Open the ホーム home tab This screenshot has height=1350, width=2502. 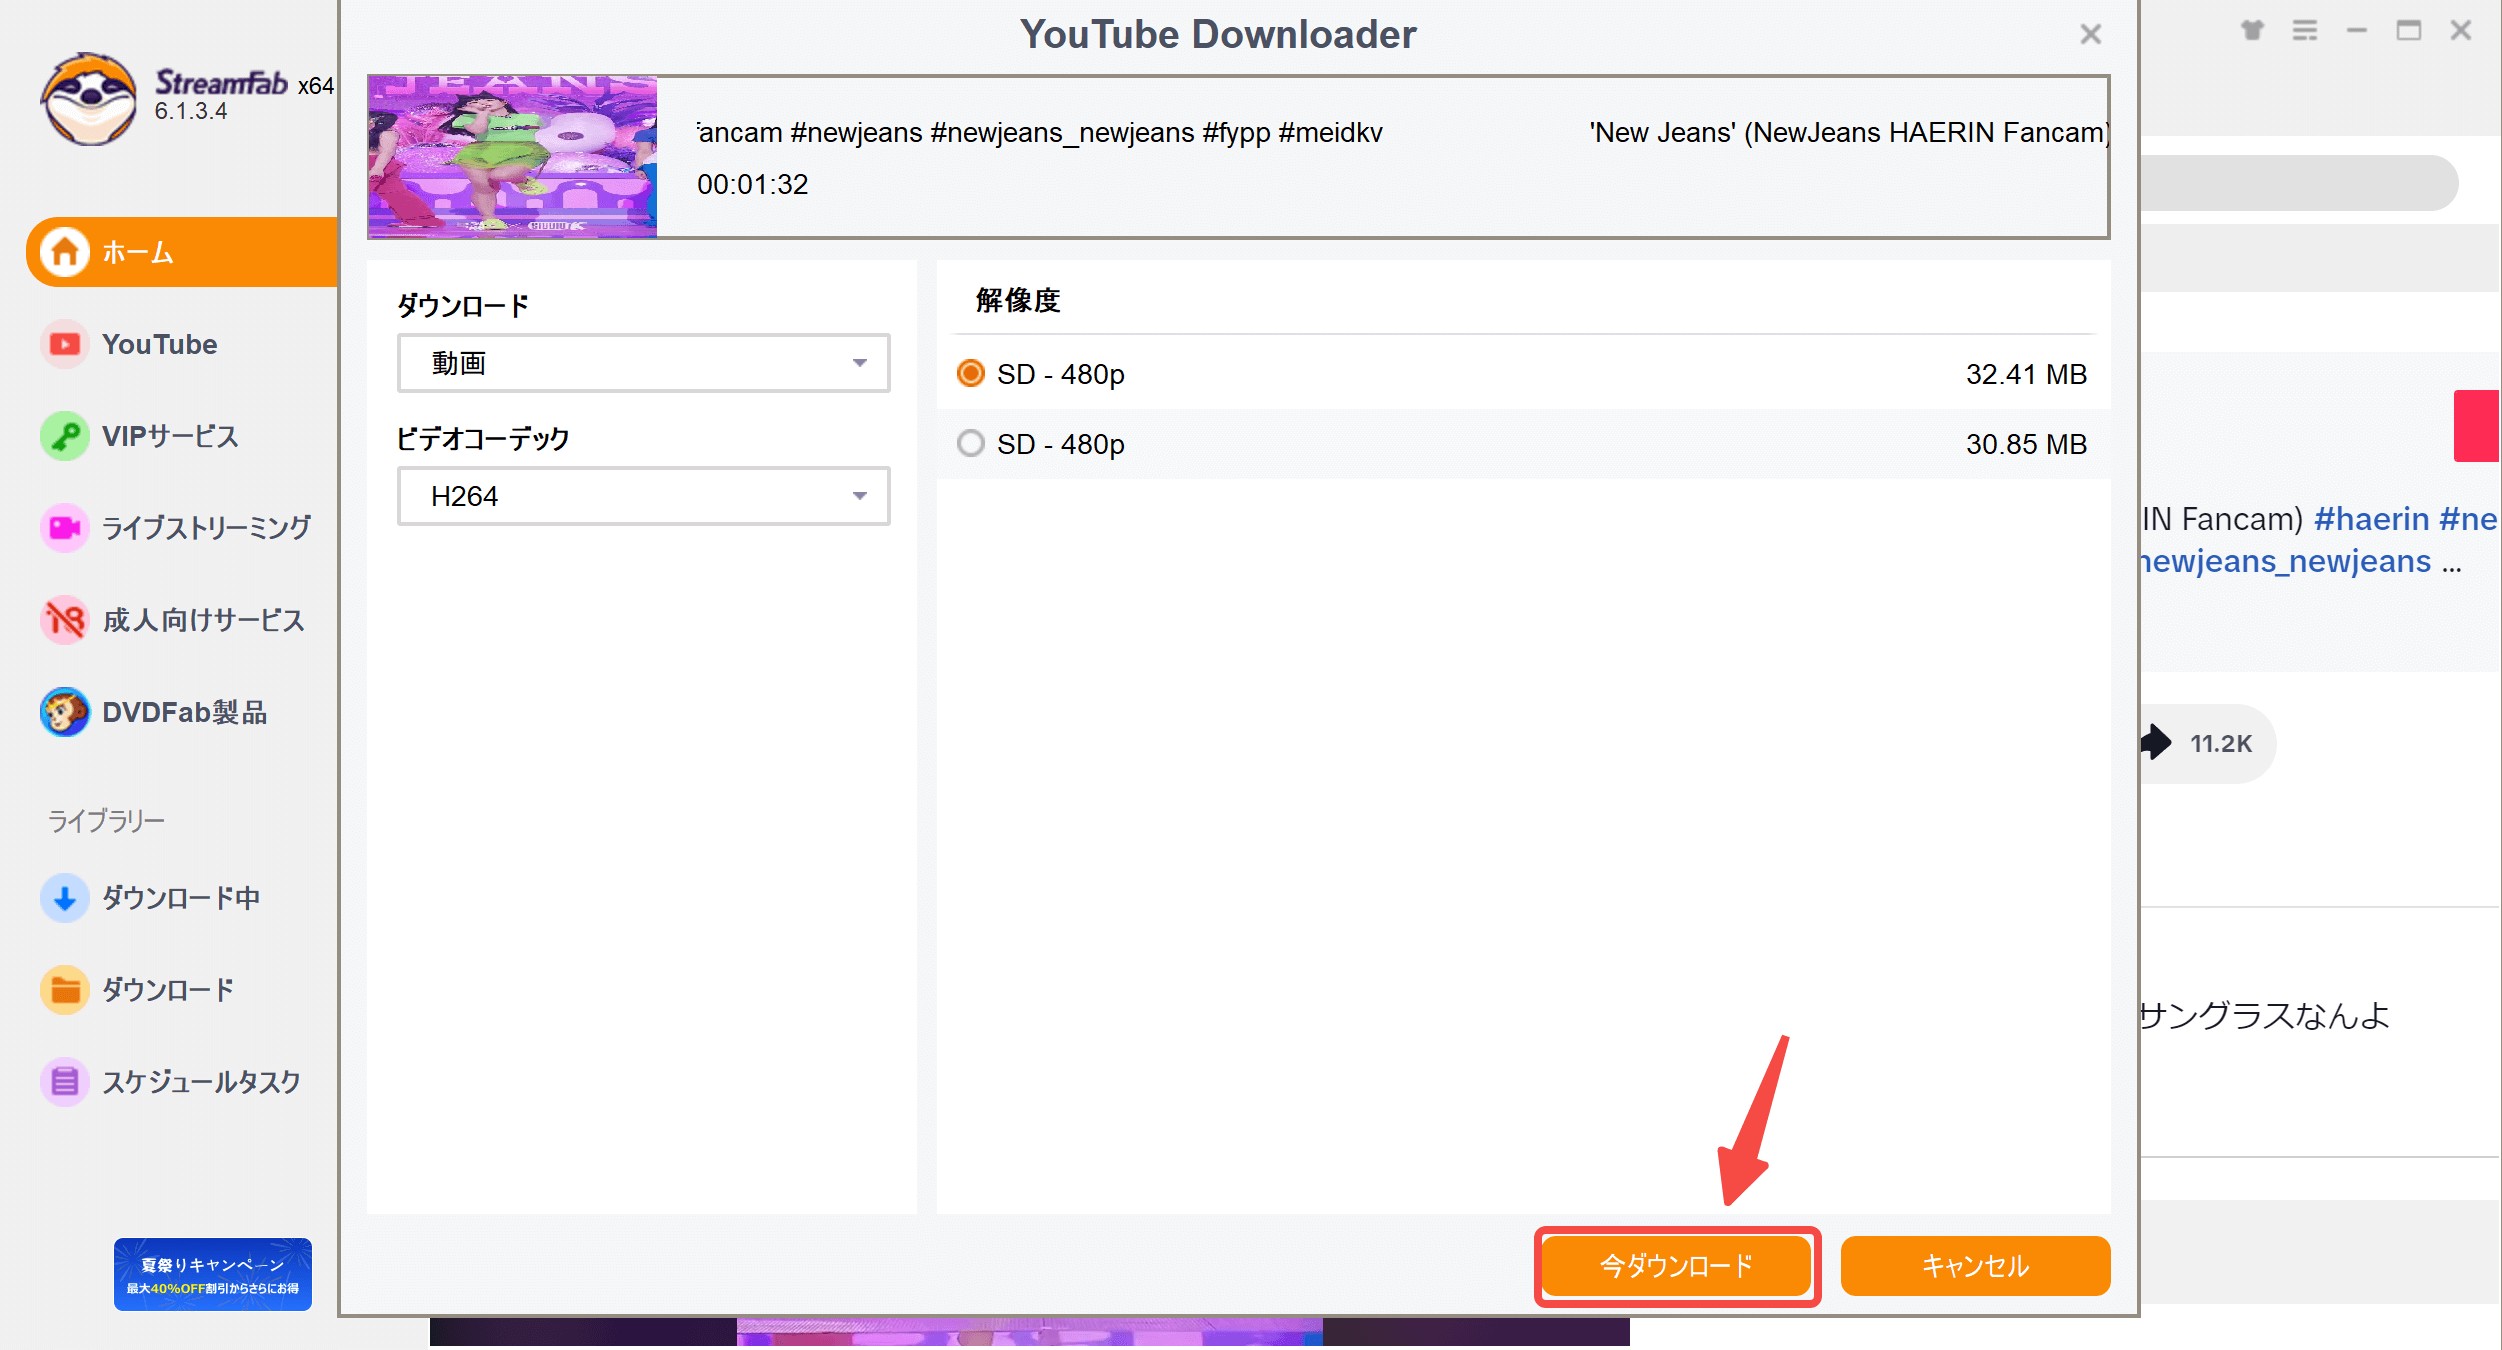(x=182, y=252)
